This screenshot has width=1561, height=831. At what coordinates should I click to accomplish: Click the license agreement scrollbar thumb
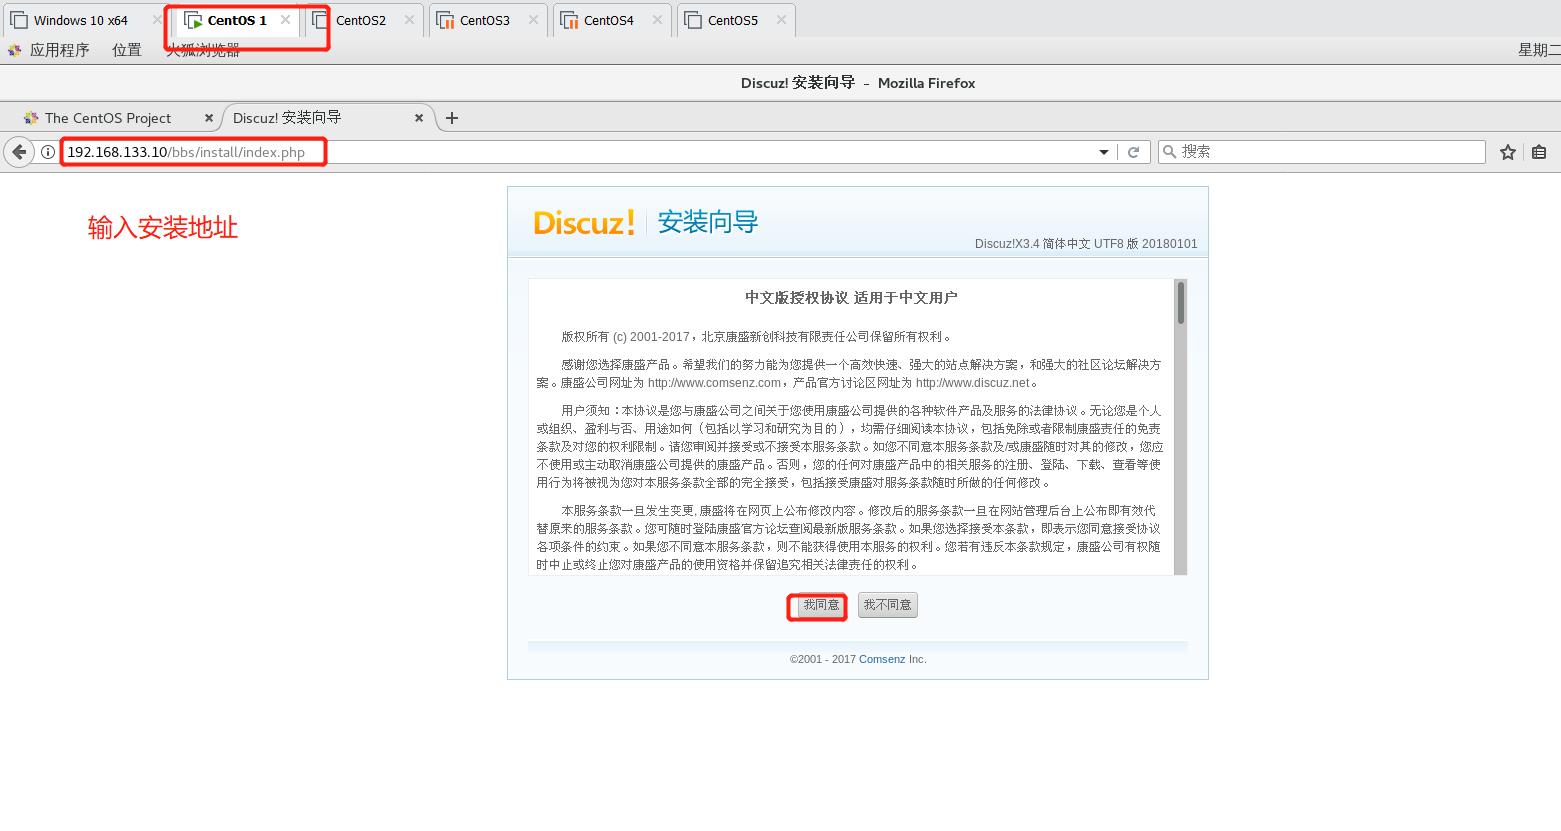pyautogui.click(x=1181, y=302)
